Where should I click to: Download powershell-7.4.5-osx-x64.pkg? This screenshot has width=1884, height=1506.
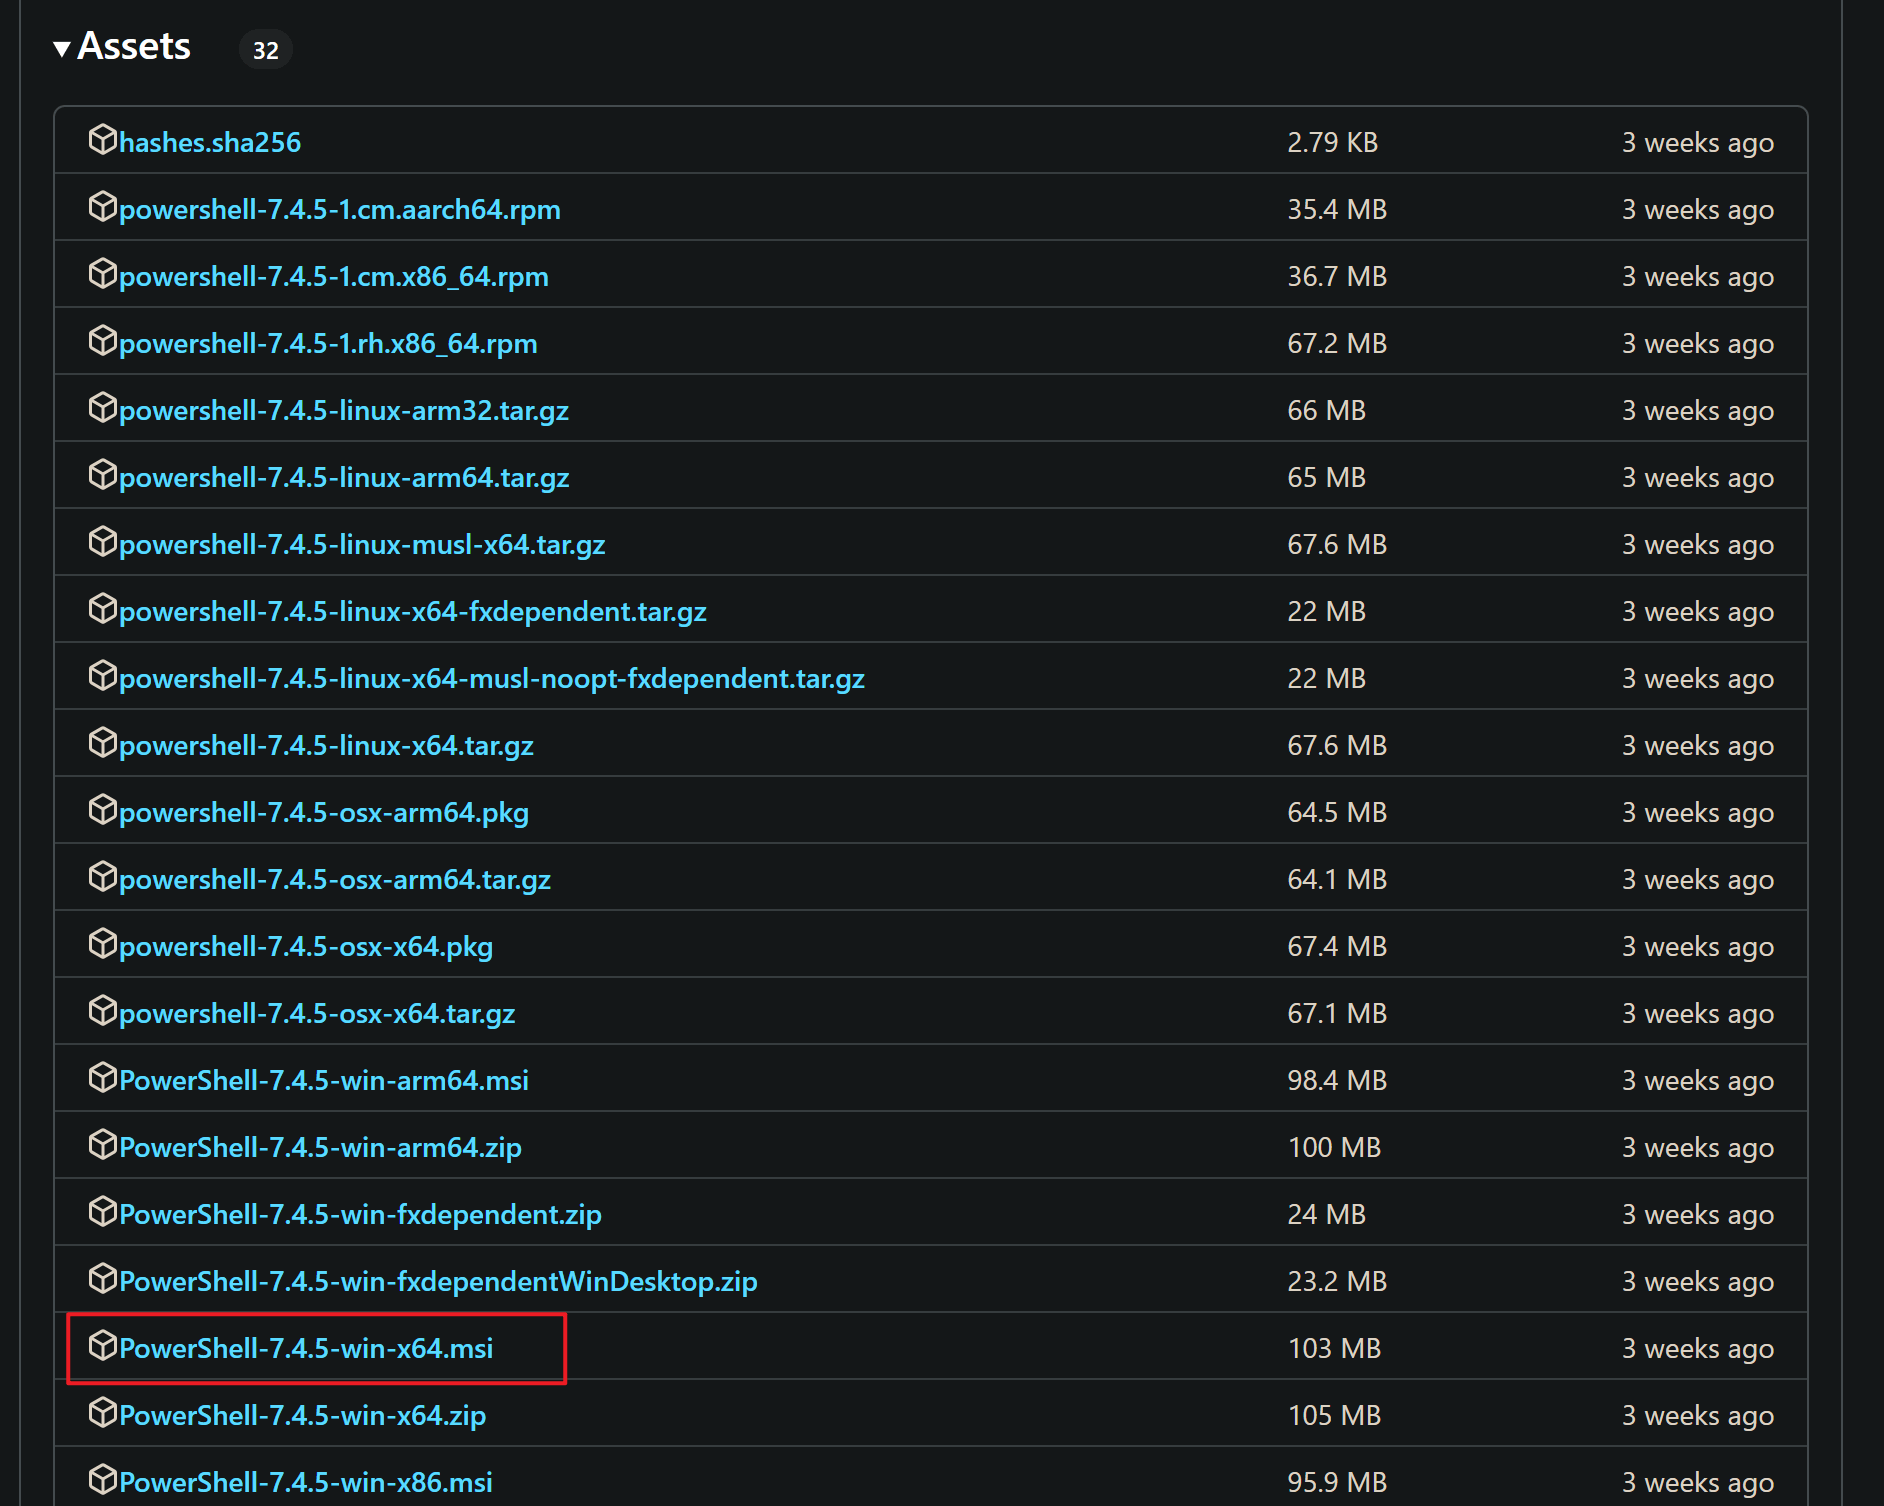[x=306, y=946]
